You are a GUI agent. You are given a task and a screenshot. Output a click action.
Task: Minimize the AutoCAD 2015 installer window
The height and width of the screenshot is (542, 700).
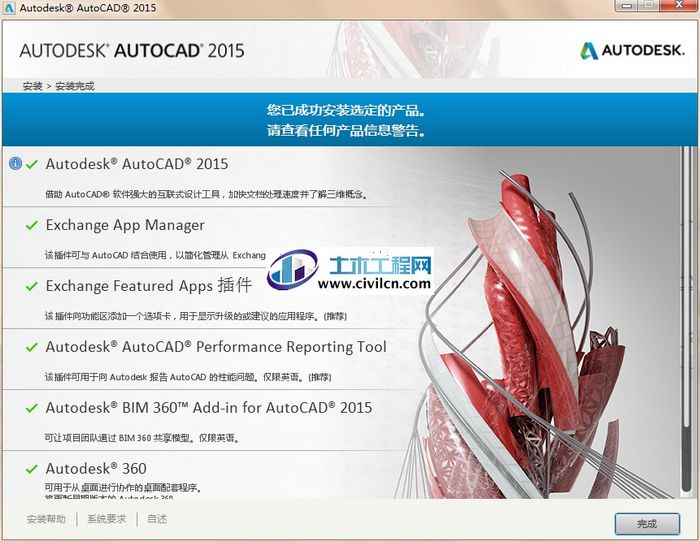click(628, 5)
